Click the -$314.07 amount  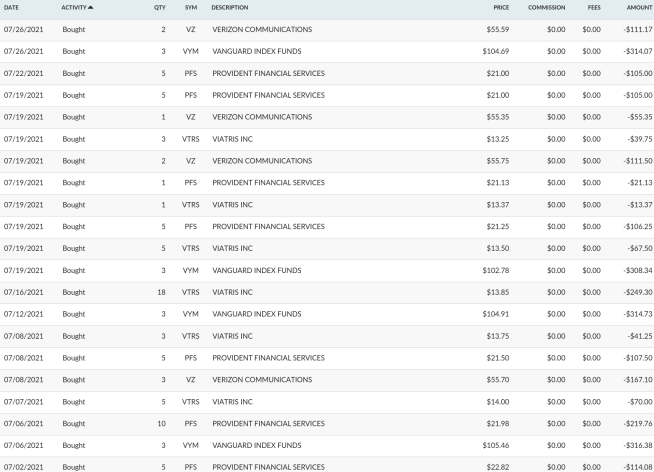[x=638, y=51]
